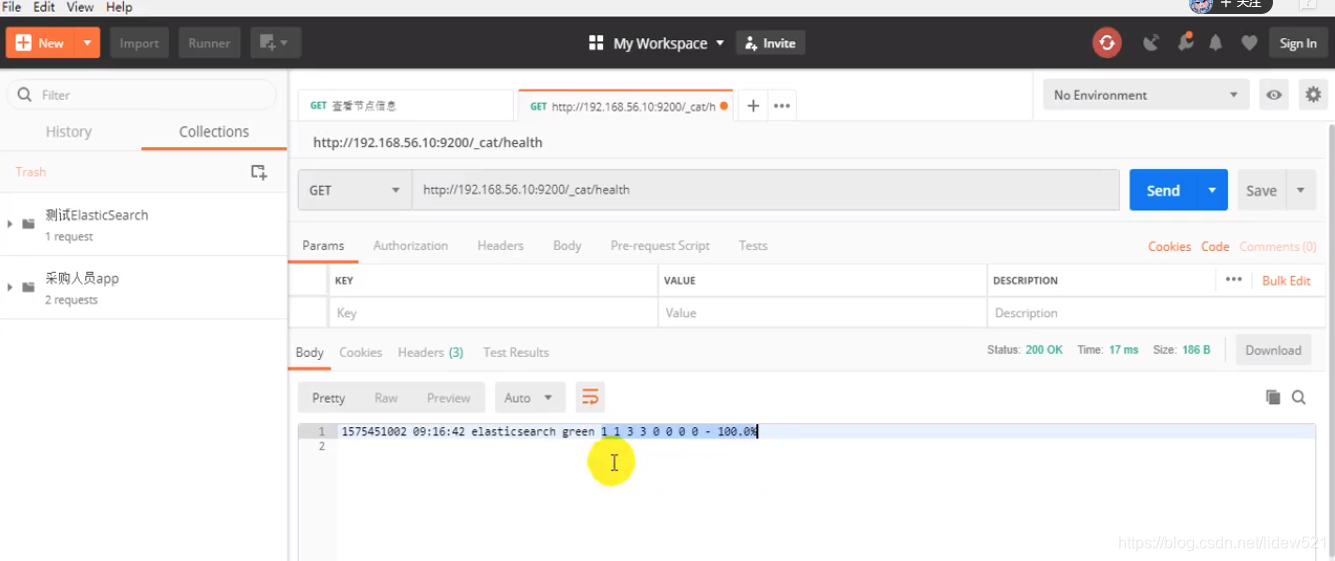Click the Invite button
This screenshot has height=561, width=1335.
(x=770, y=43)
